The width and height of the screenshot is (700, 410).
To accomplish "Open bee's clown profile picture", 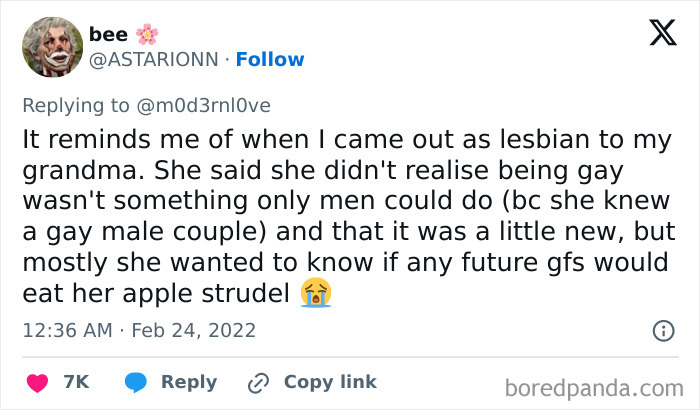I will coord(50,48).
